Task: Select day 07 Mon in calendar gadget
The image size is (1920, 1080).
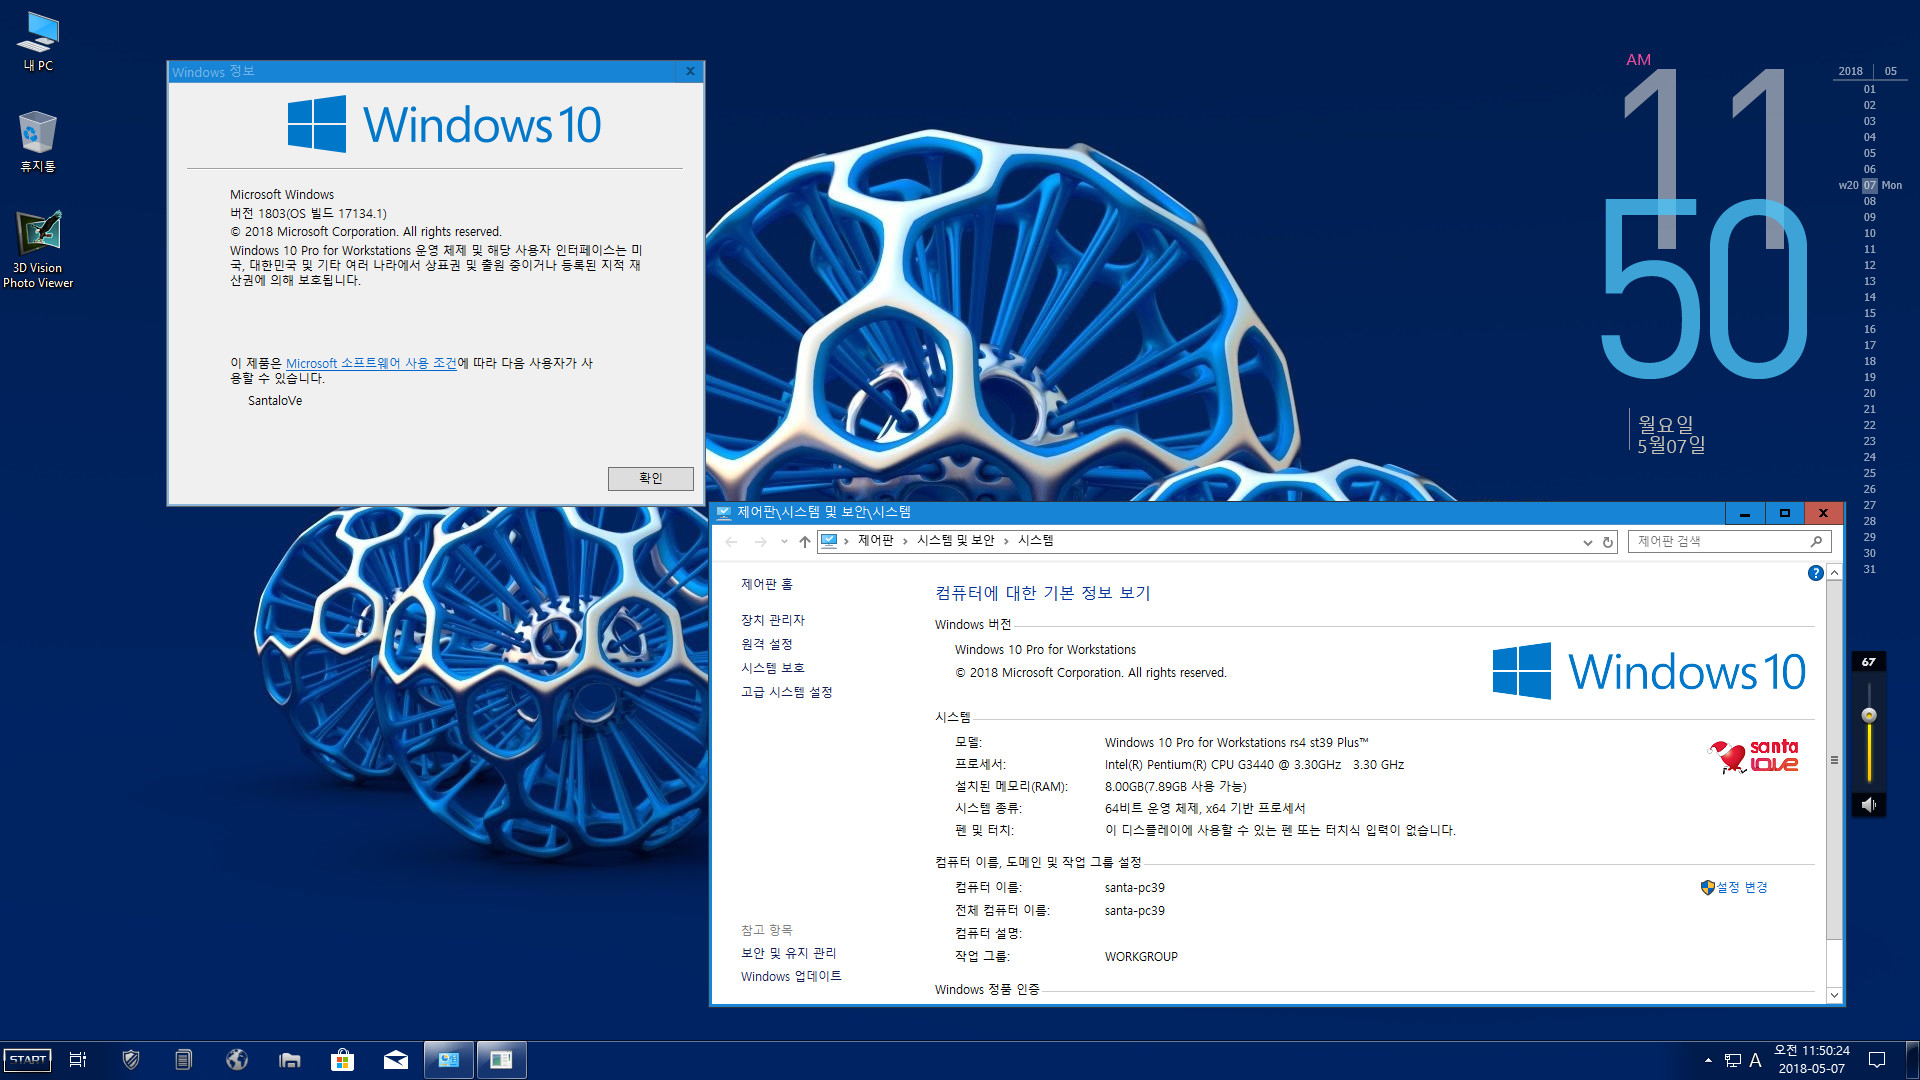Action: pos(1870,185)
